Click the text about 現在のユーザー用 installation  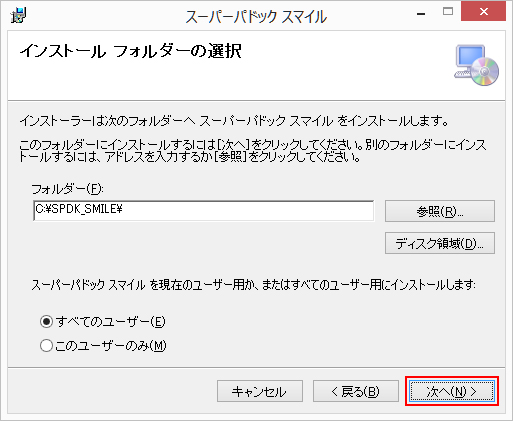tap(253, 285)
